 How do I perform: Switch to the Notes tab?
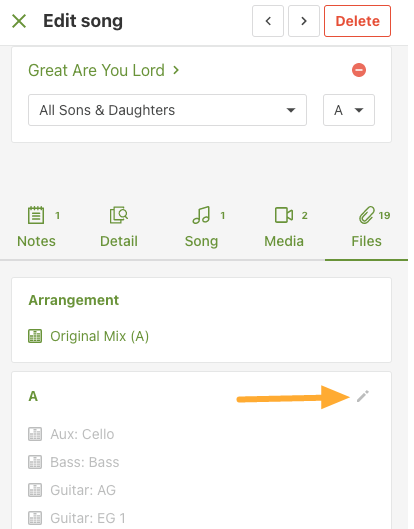38,227
